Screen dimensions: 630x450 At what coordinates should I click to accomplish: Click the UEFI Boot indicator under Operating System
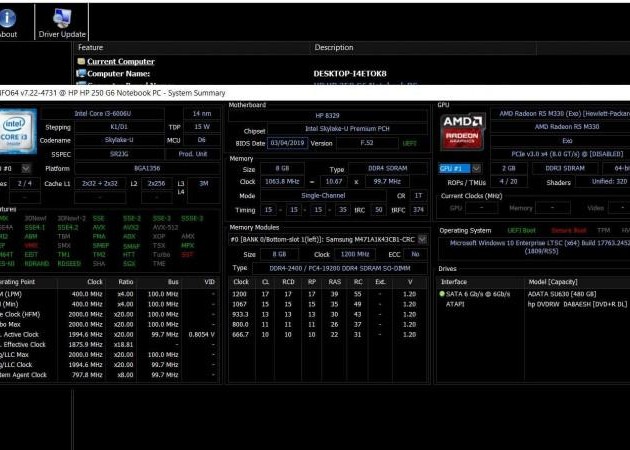(x=521, y=230)
